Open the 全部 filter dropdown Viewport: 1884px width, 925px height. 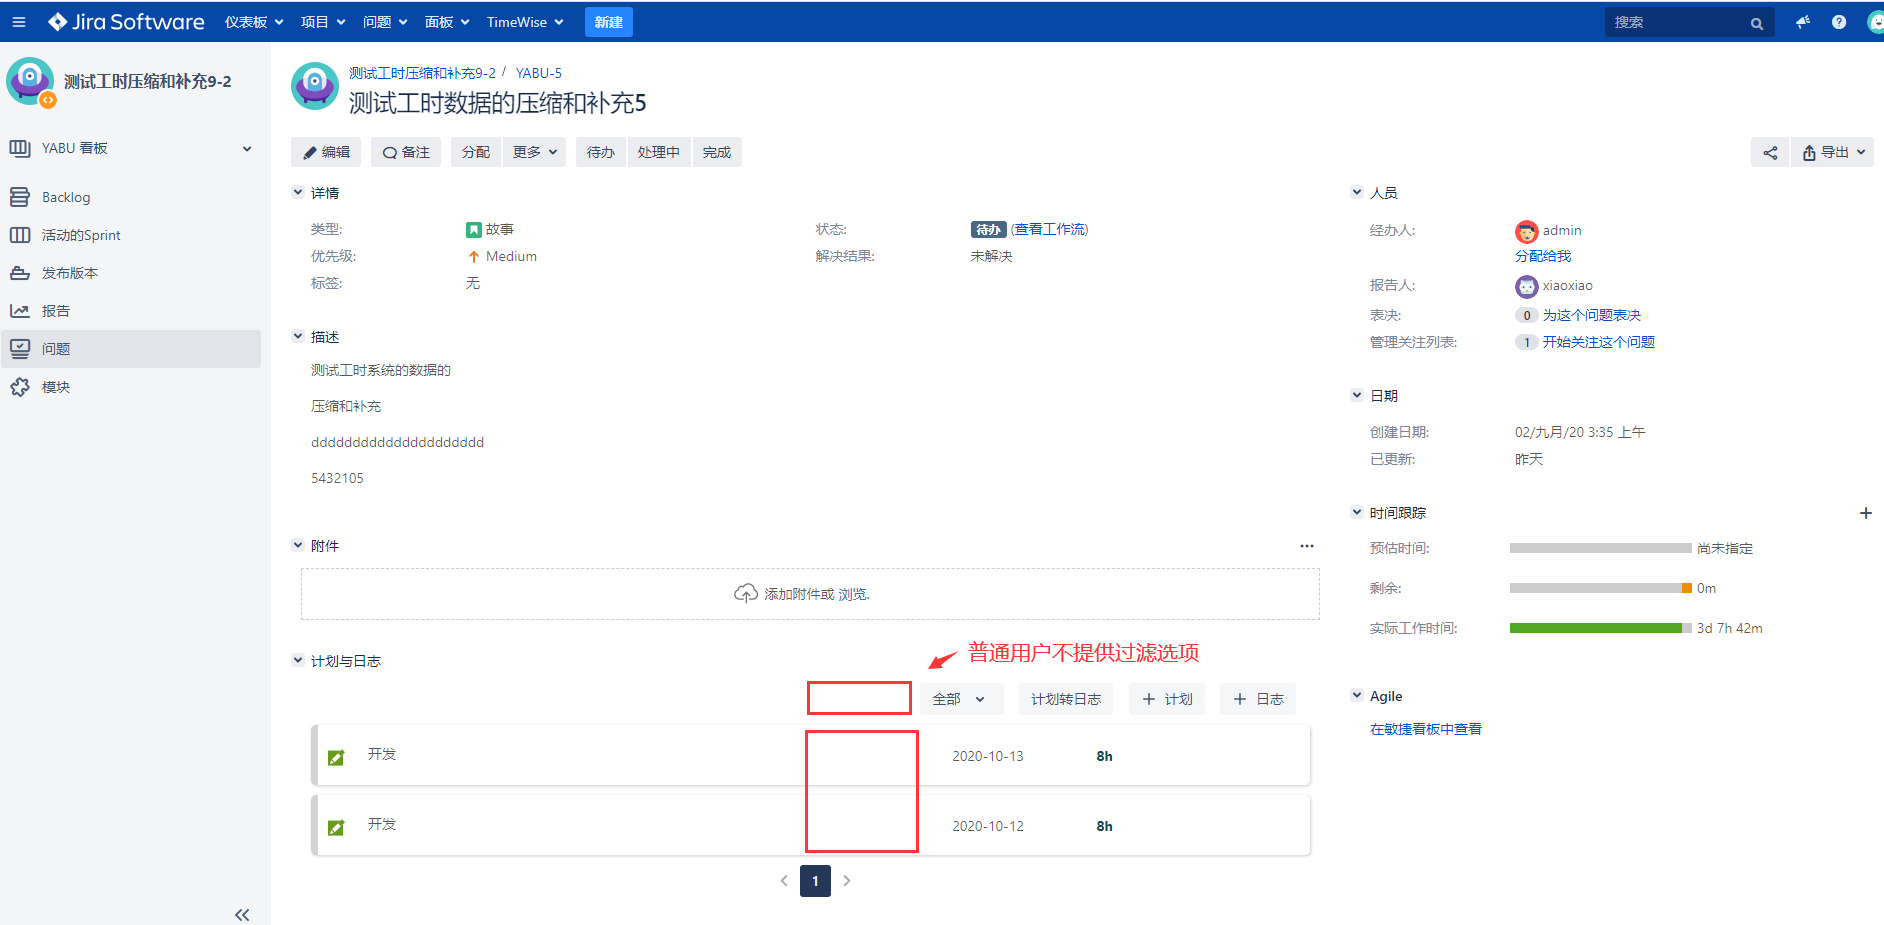click(x=958, y=699)
